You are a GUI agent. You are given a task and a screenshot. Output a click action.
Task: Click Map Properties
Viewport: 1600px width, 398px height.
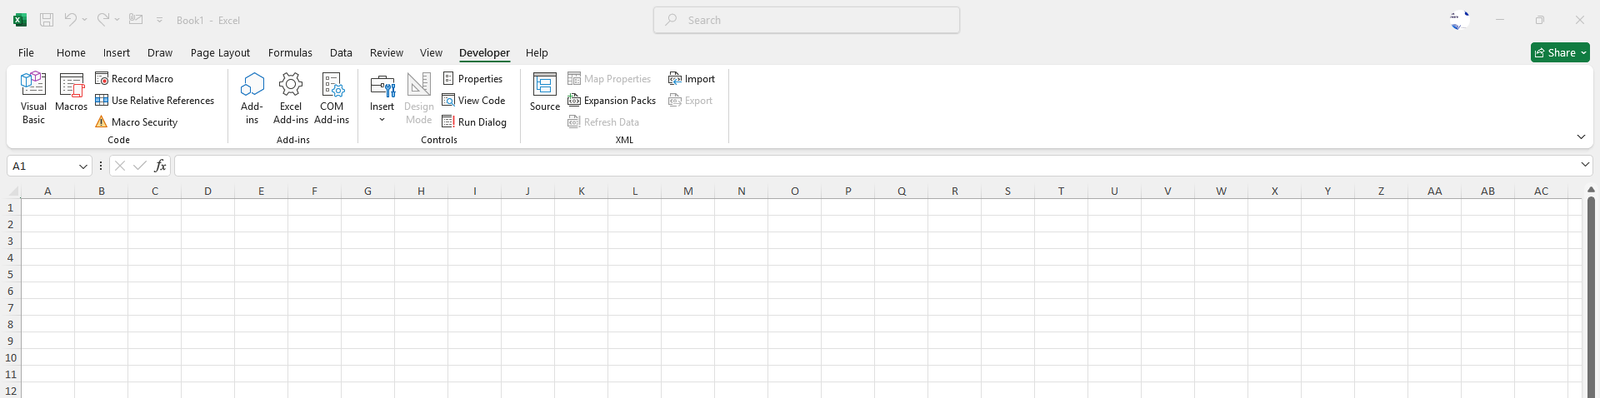coord(609,78)
